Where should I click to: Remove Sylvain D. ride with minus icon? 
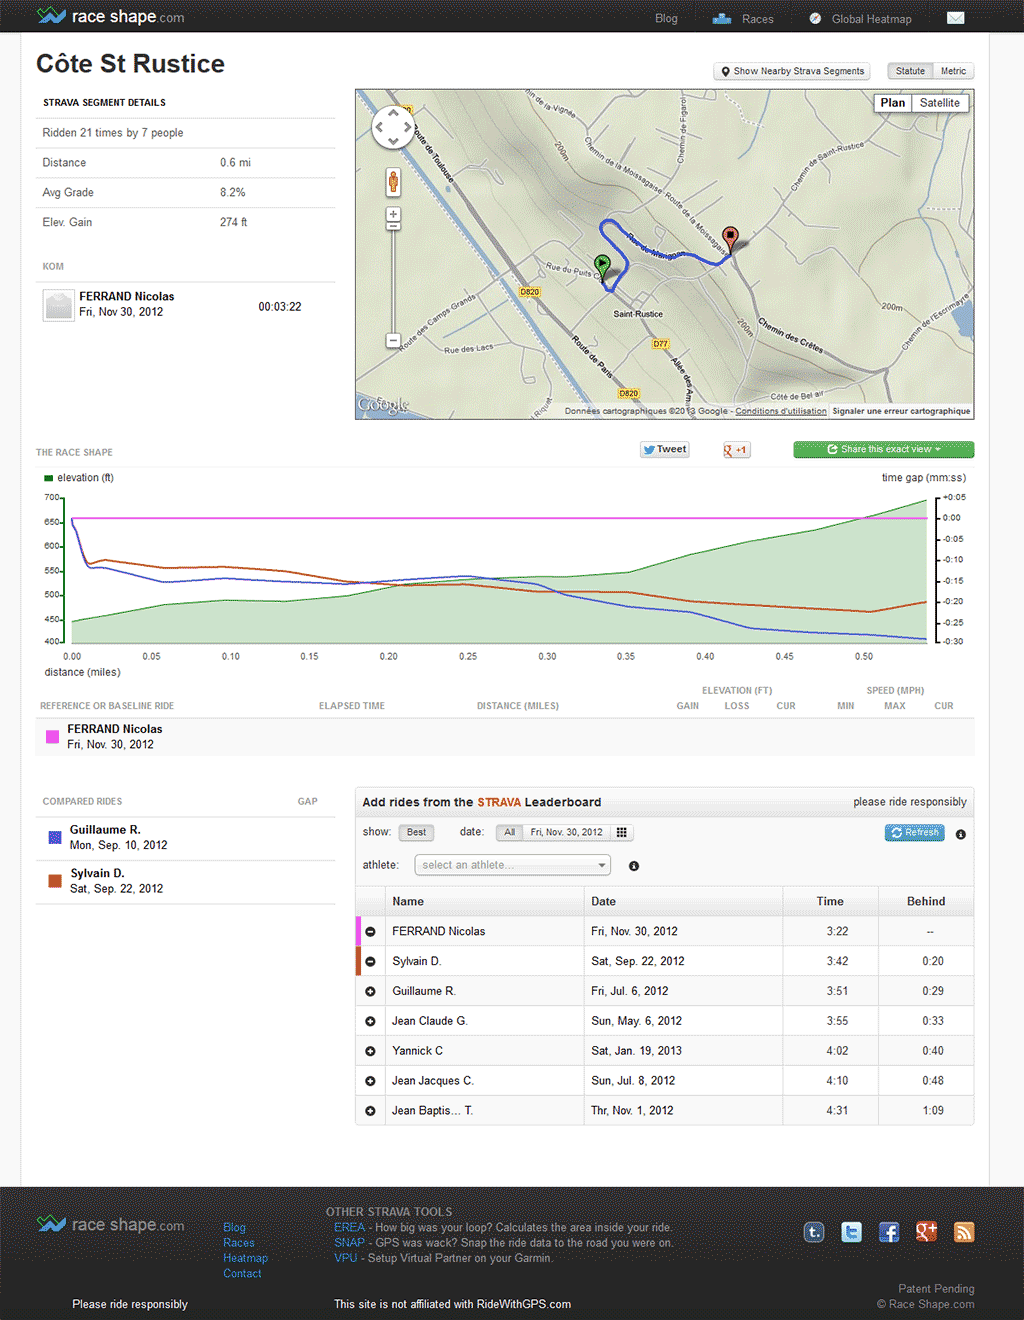370,961
